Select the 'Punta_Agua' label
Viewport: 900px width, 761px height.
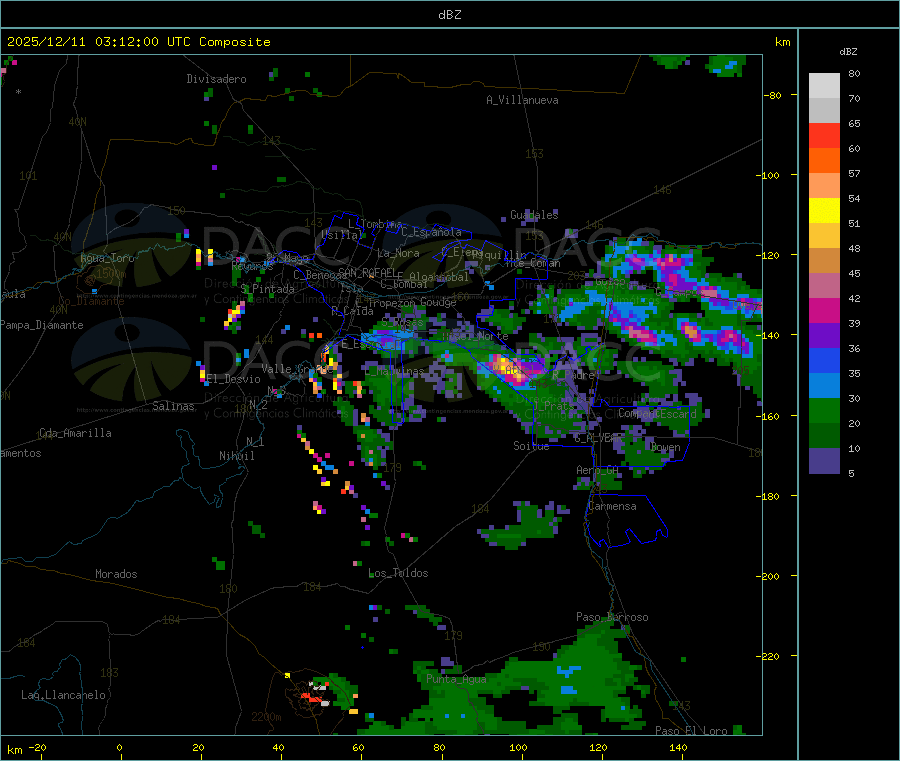[456, 679]
